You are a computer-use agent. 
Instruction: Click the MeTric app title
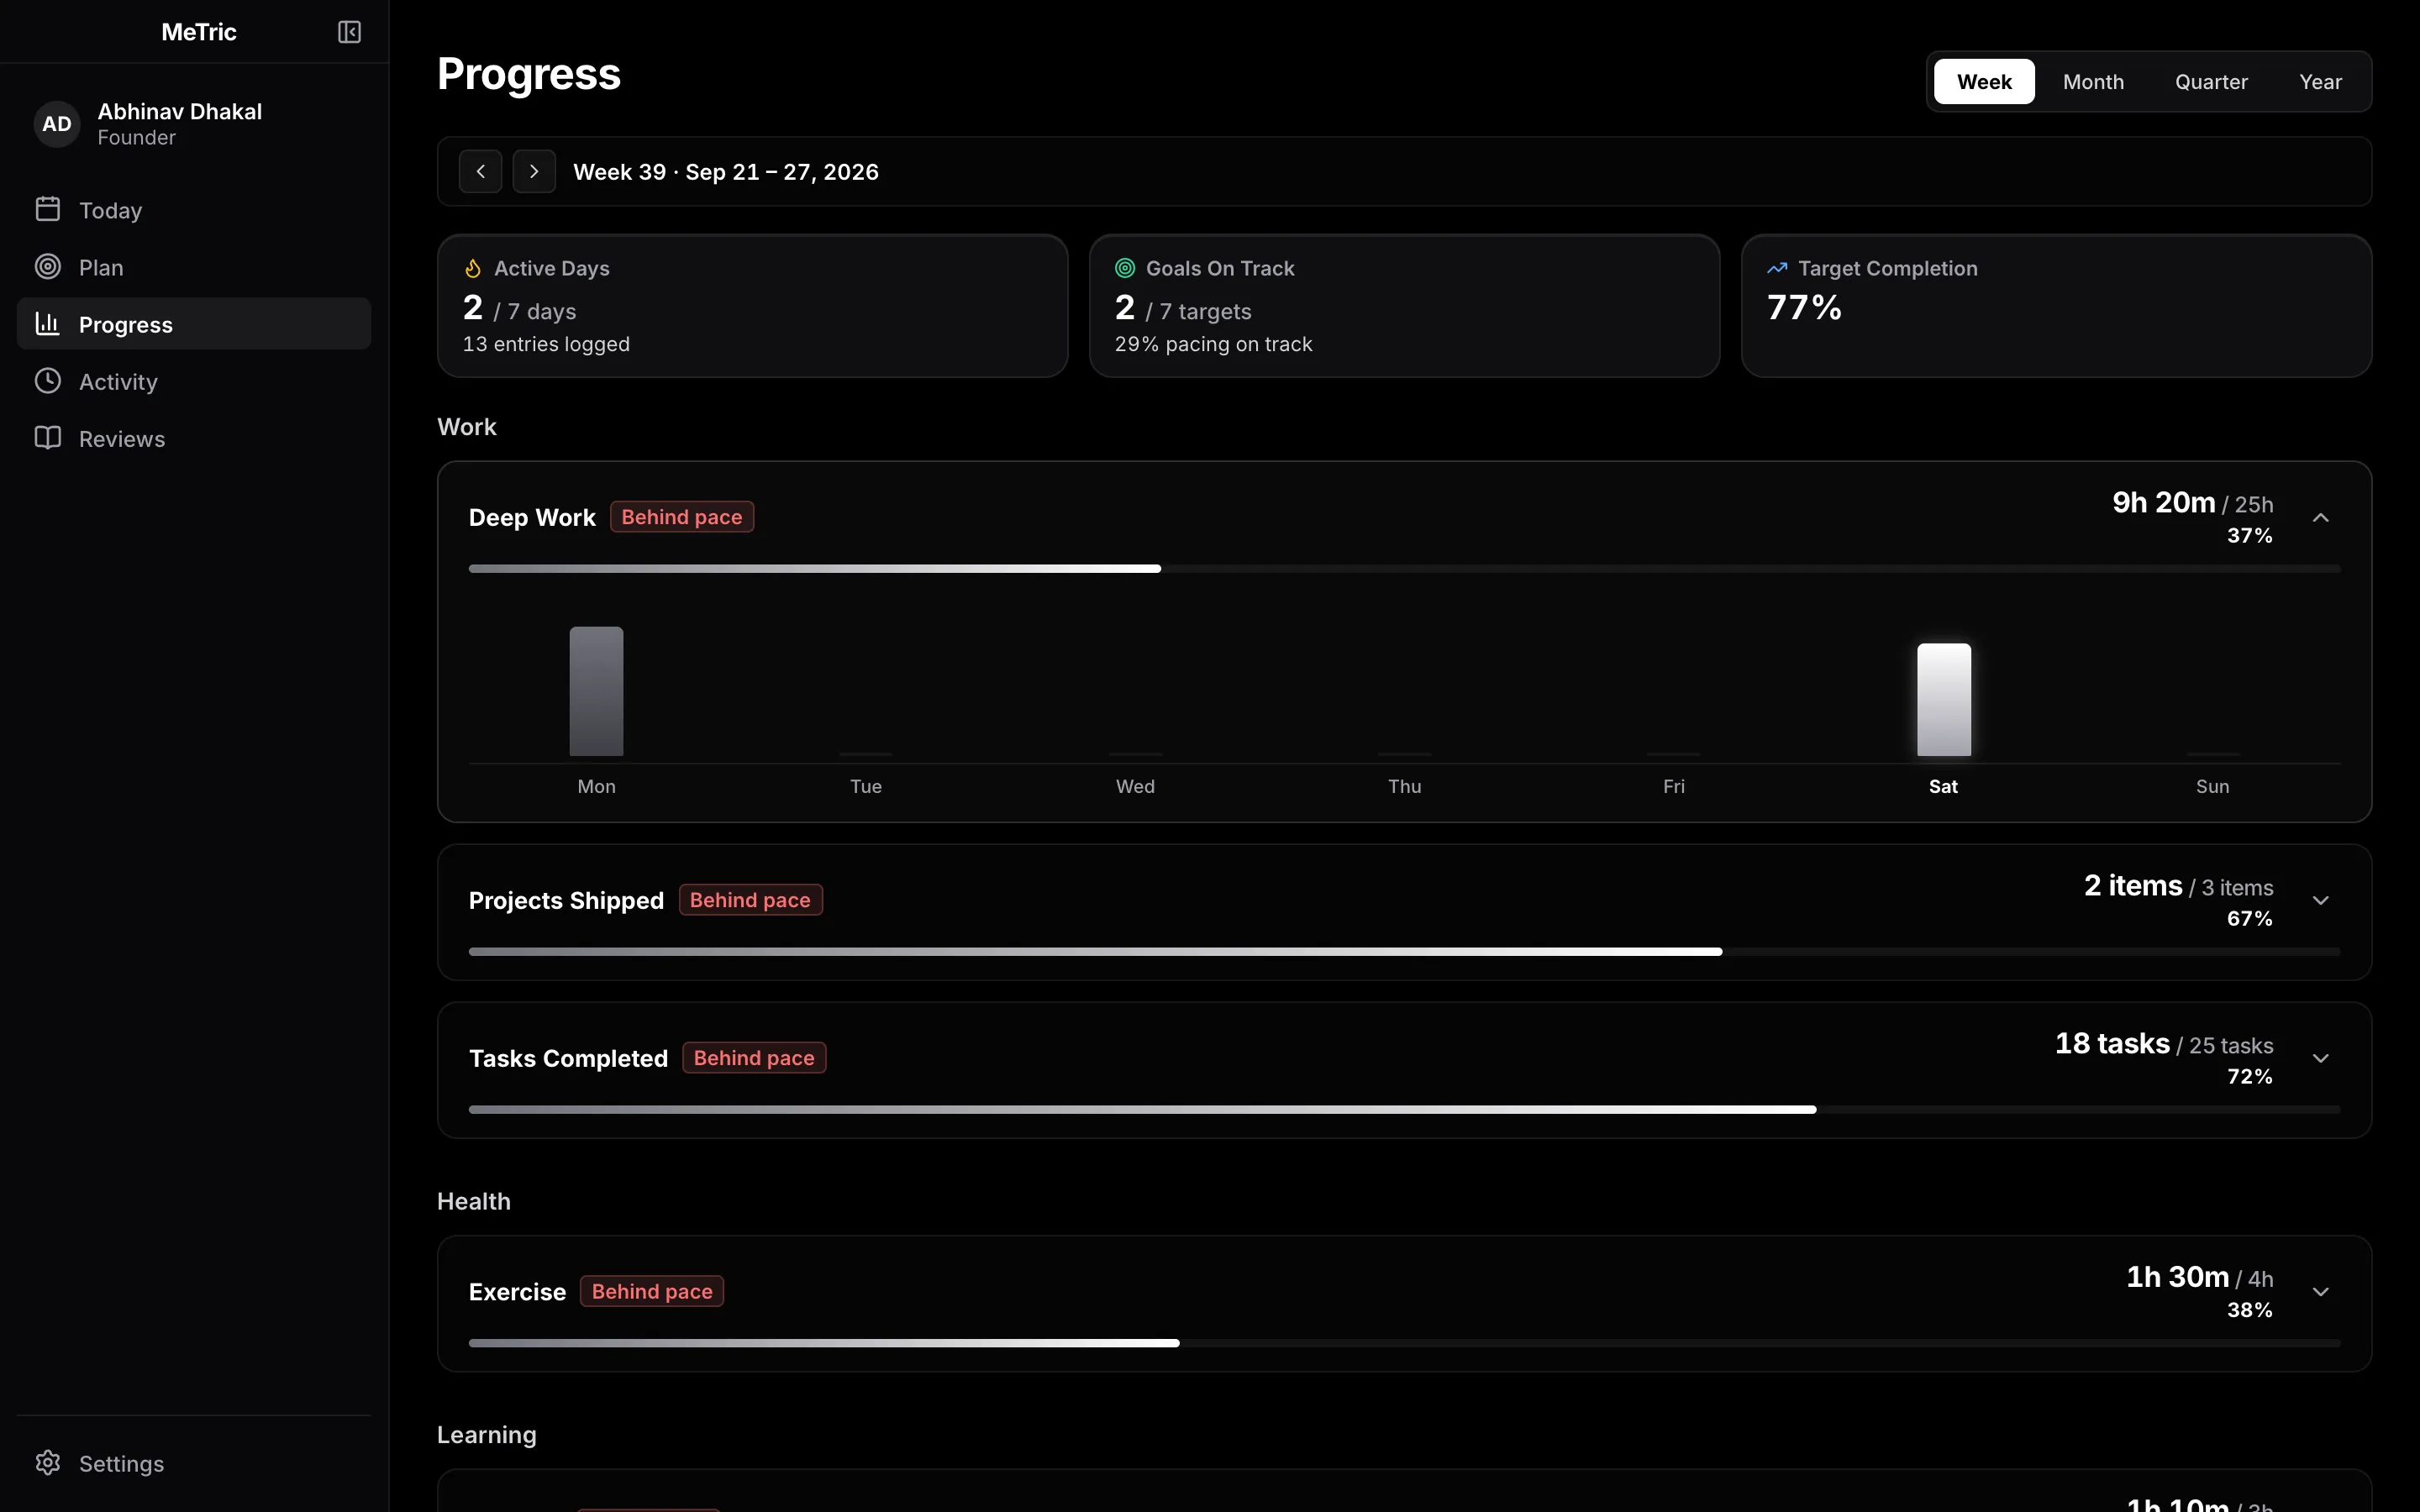point(199,32)
